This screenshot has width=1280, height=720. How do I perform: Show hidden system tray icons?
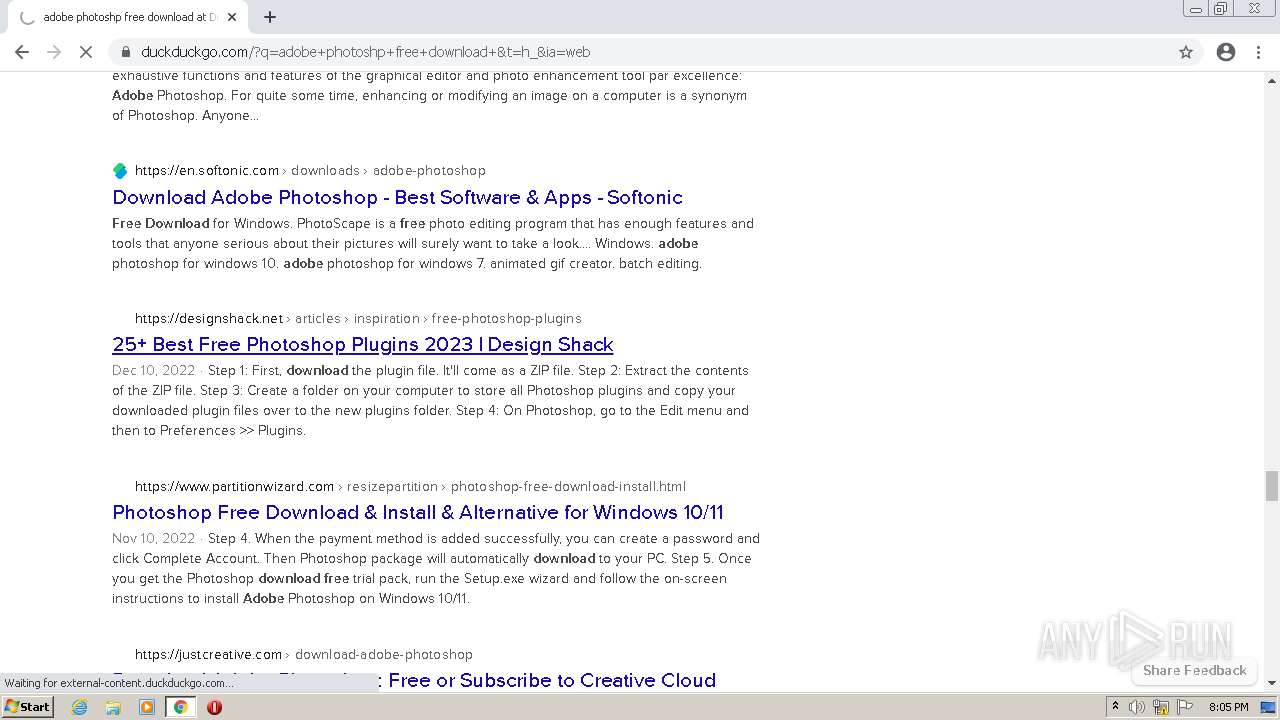pos(1116,707)
